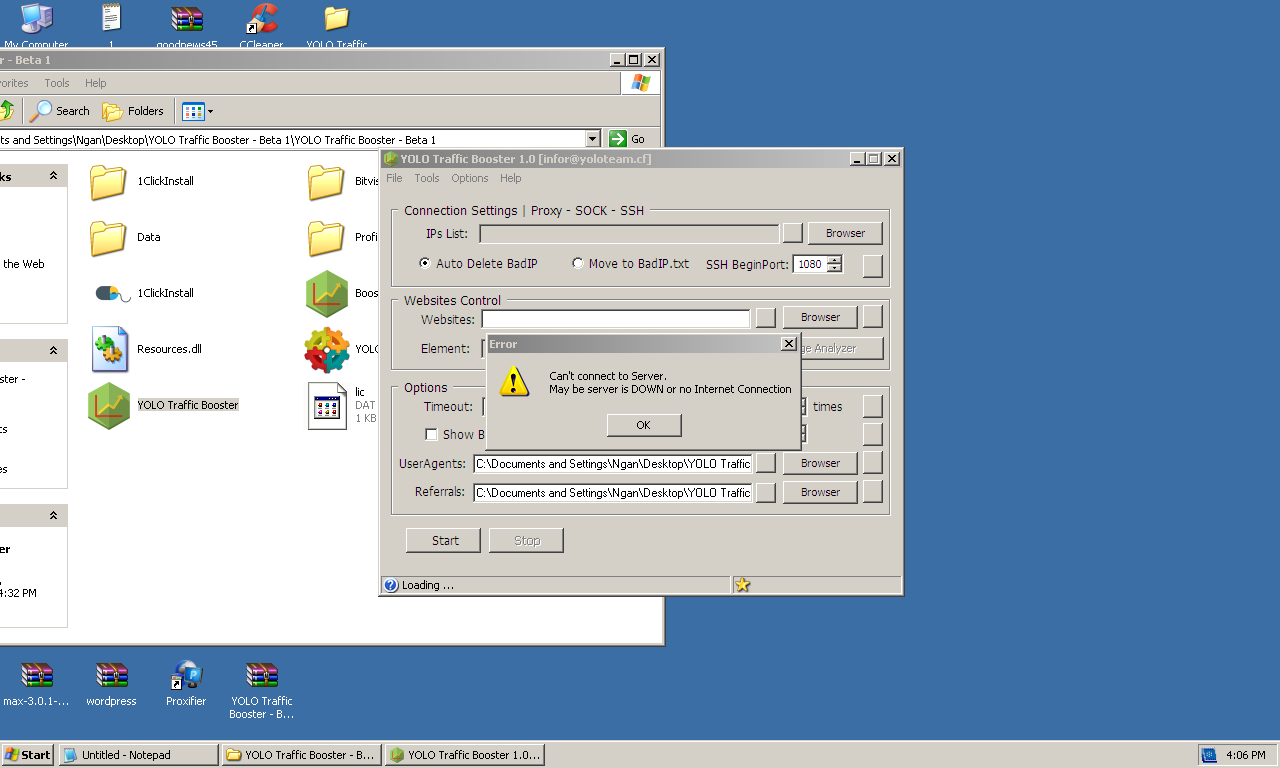Click the Search toolbar button in Explorer
The height and width of the screenshot is (768, 1280).
click(60, 111)
